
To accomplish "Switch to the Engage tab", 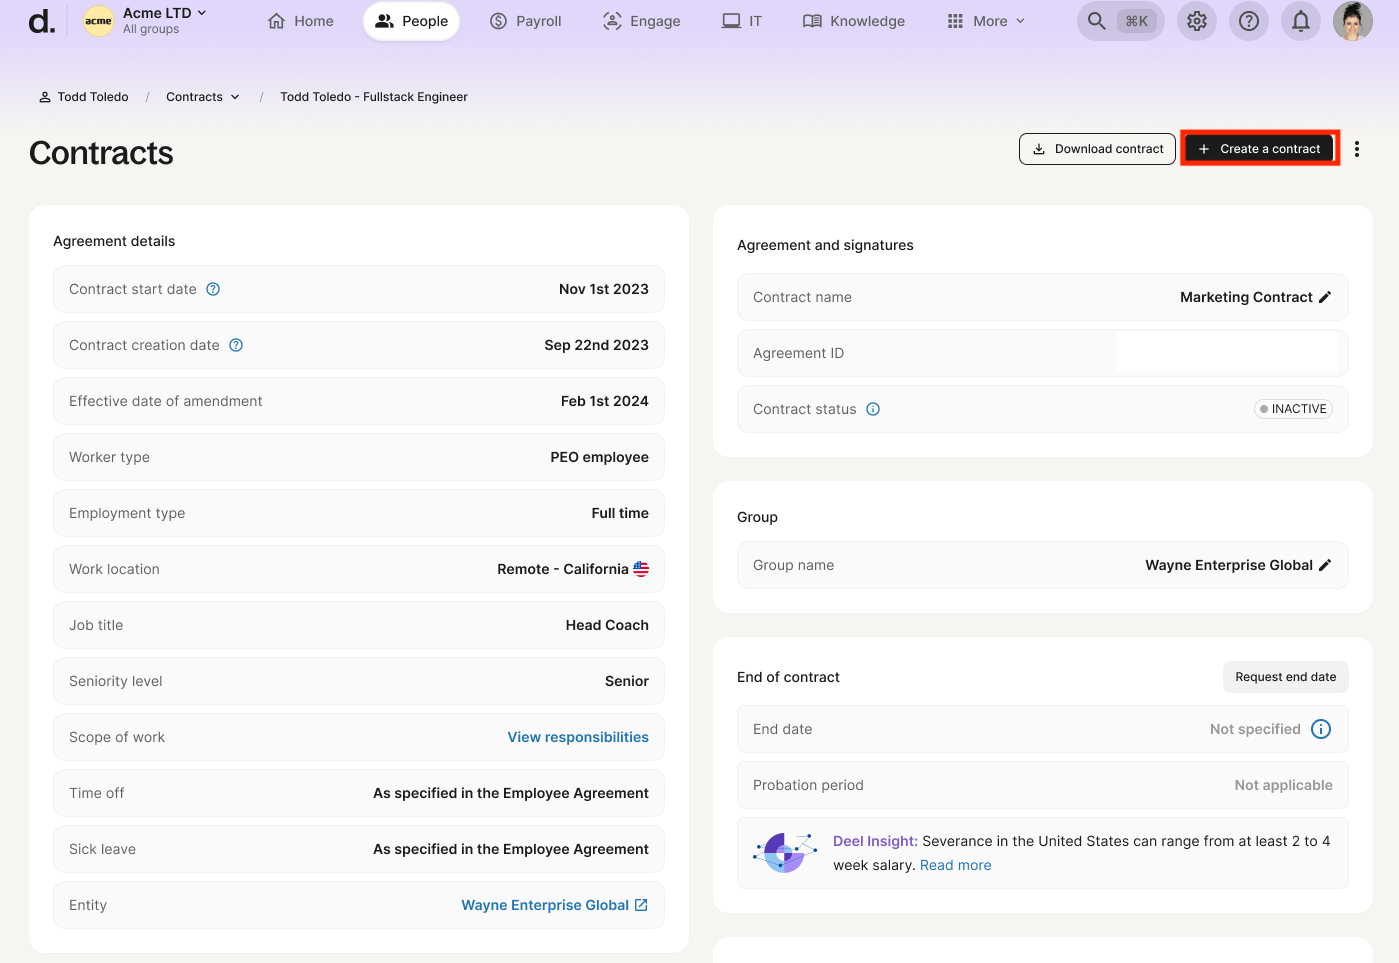I will coord(641,21).
